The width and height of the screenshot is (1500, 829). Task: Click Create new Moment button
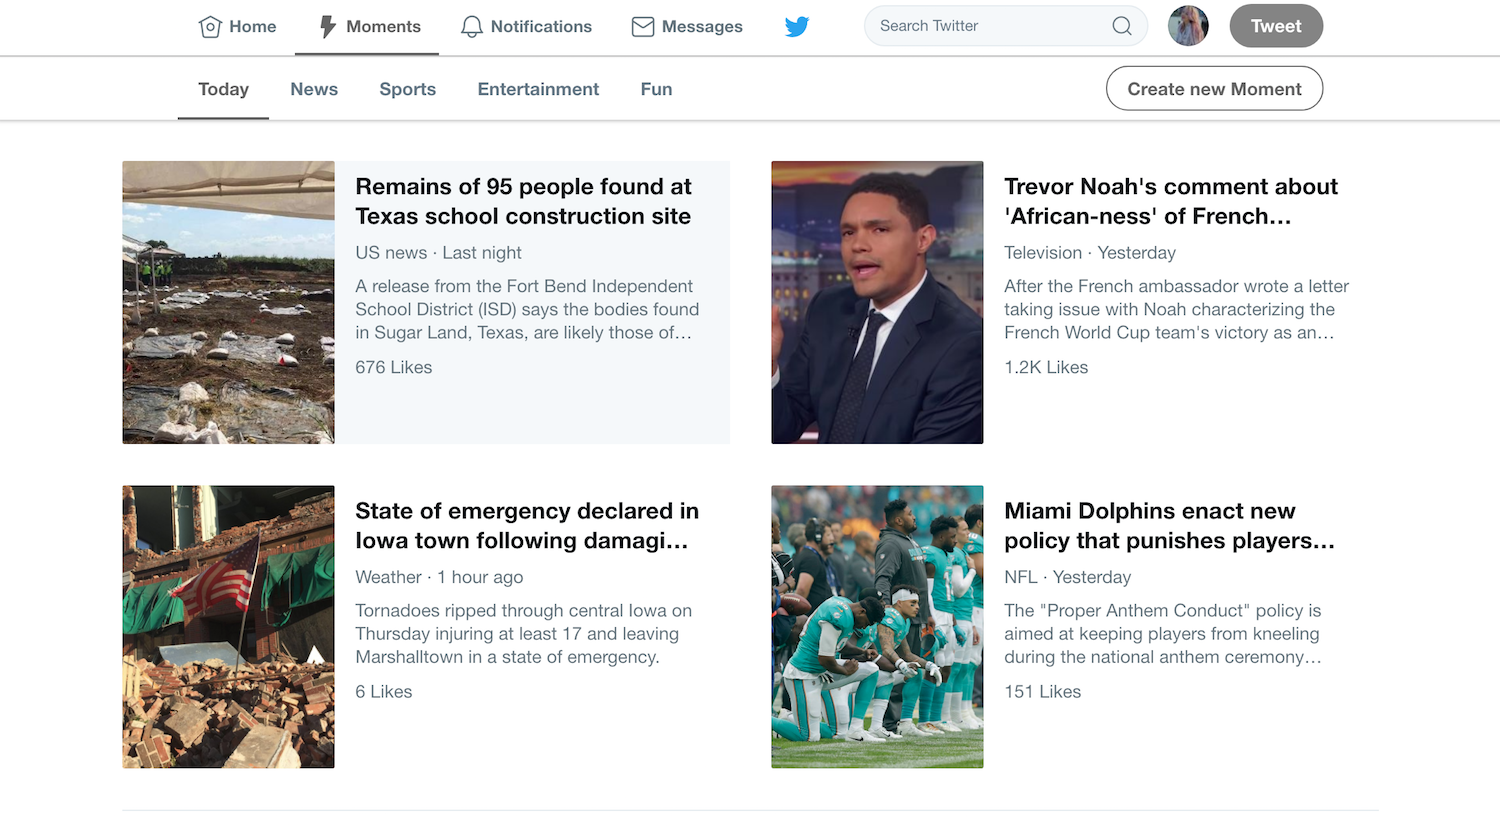point(1214,89)
